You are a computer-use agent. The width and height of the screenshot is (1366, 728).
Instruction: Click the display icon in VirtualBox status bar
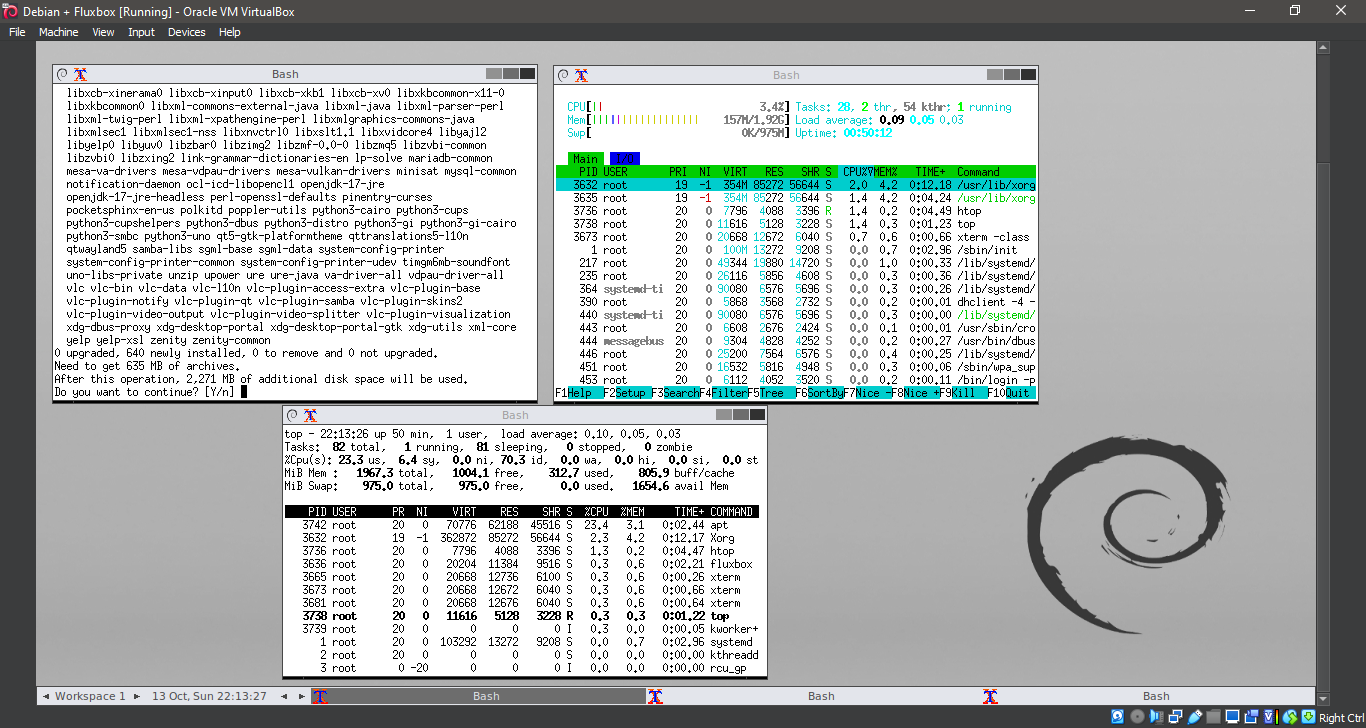[1232, 716]
